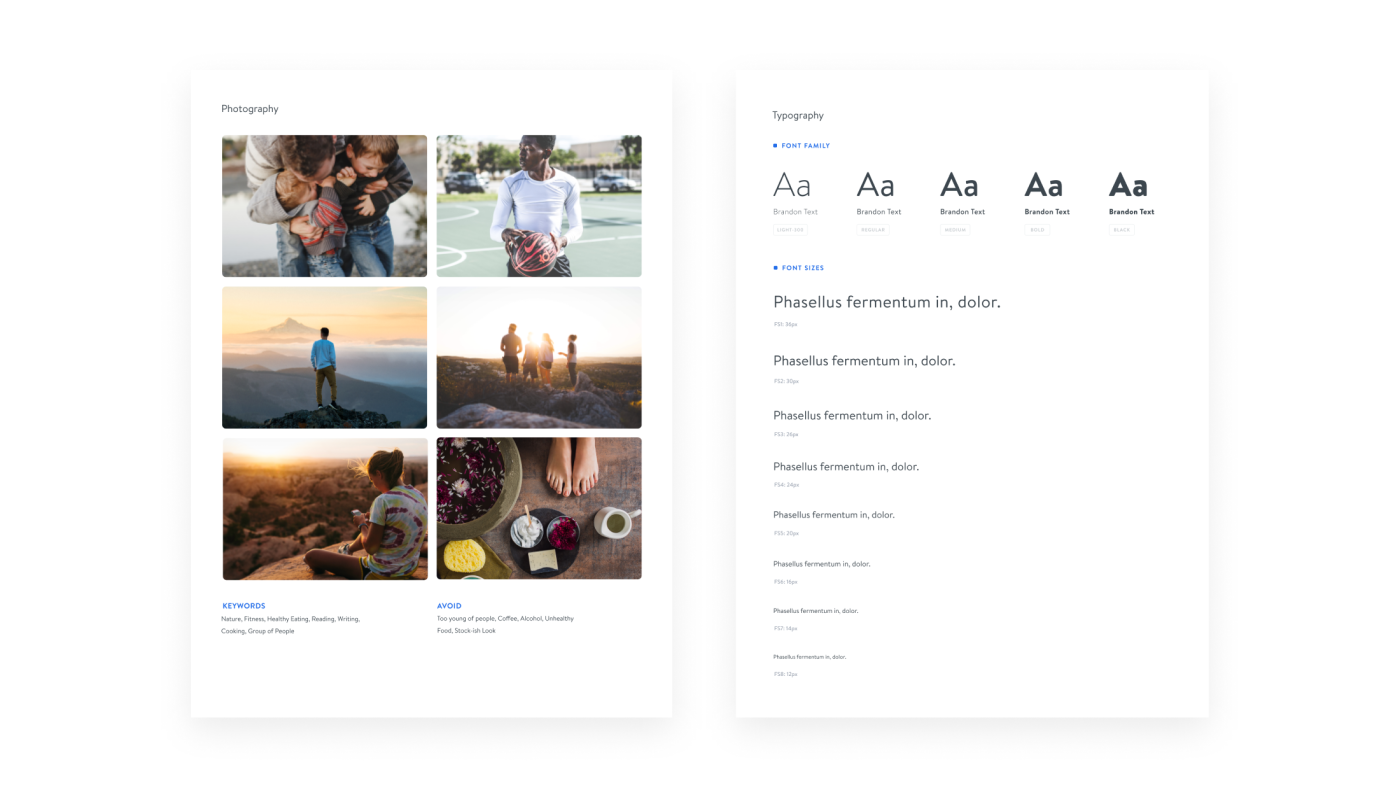
Task: Click the 'Cooking, Group of People' line
Action: [258, 631]
